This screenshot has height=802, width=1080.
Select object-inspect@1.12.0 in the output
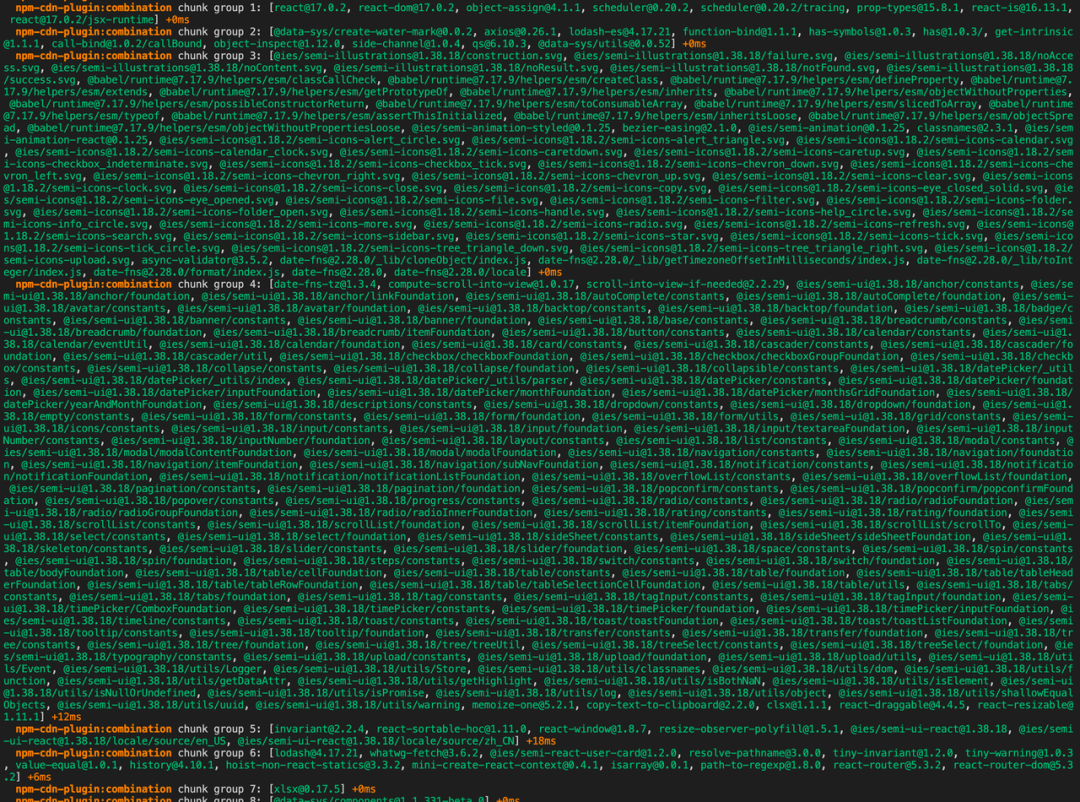273,43
